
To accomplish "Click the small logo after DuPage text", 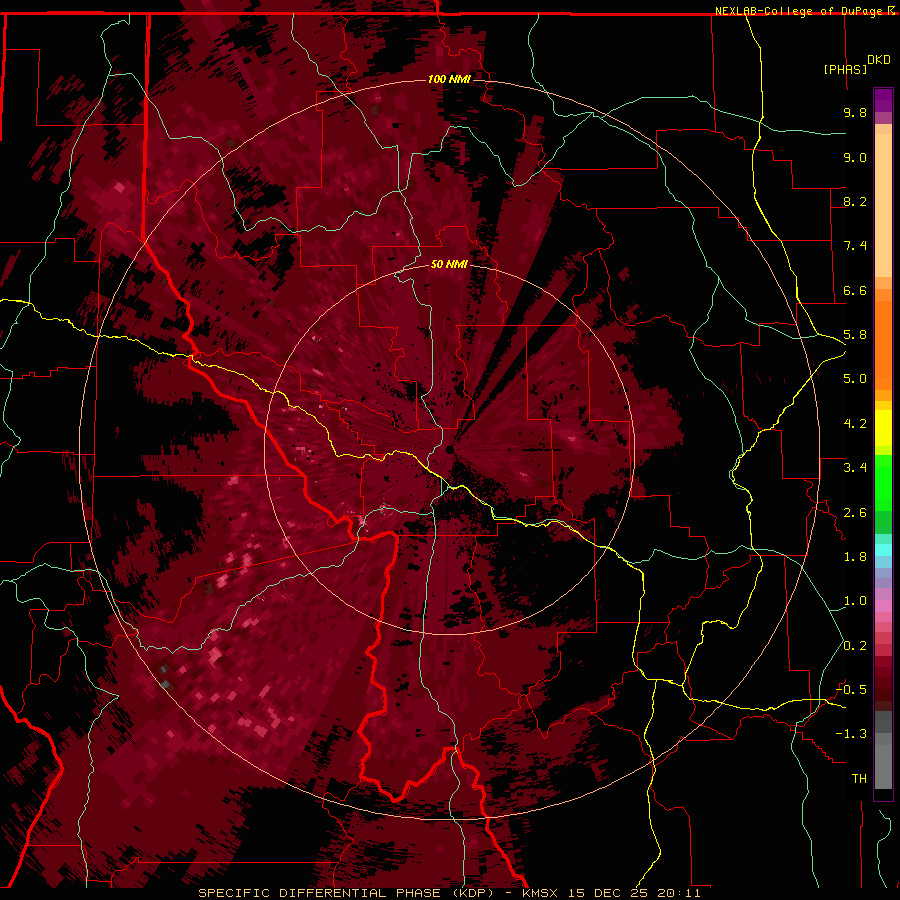I will (891, 11).
